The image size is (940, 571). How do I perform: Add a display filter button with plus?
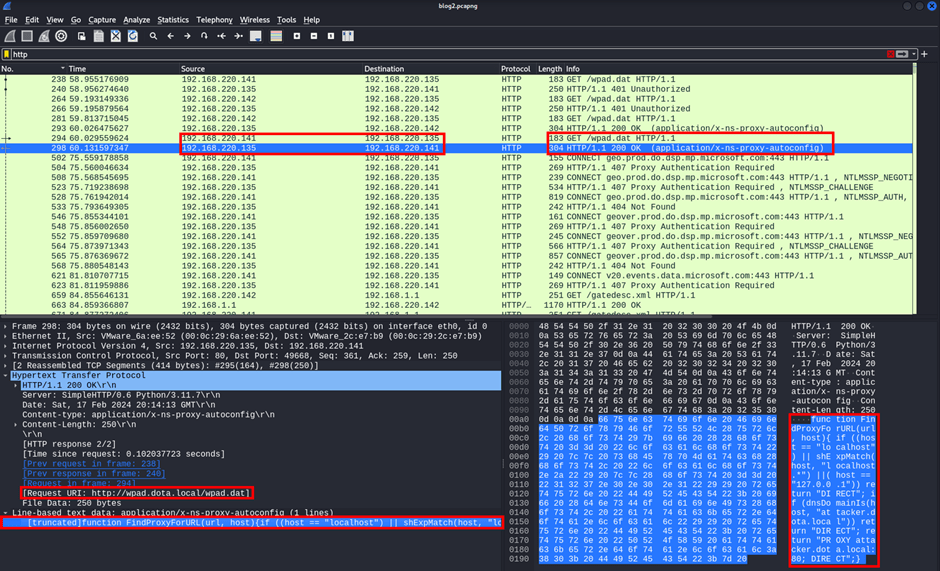(x=924, y=54)
